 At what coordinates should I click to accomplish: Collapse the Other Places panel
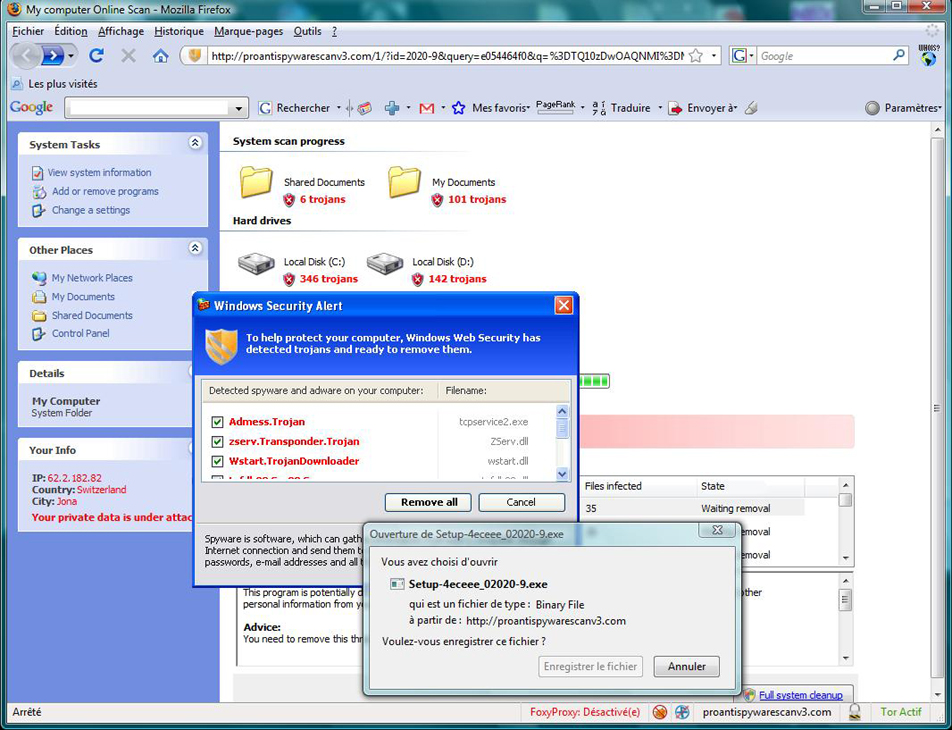(x=195, y=249)
